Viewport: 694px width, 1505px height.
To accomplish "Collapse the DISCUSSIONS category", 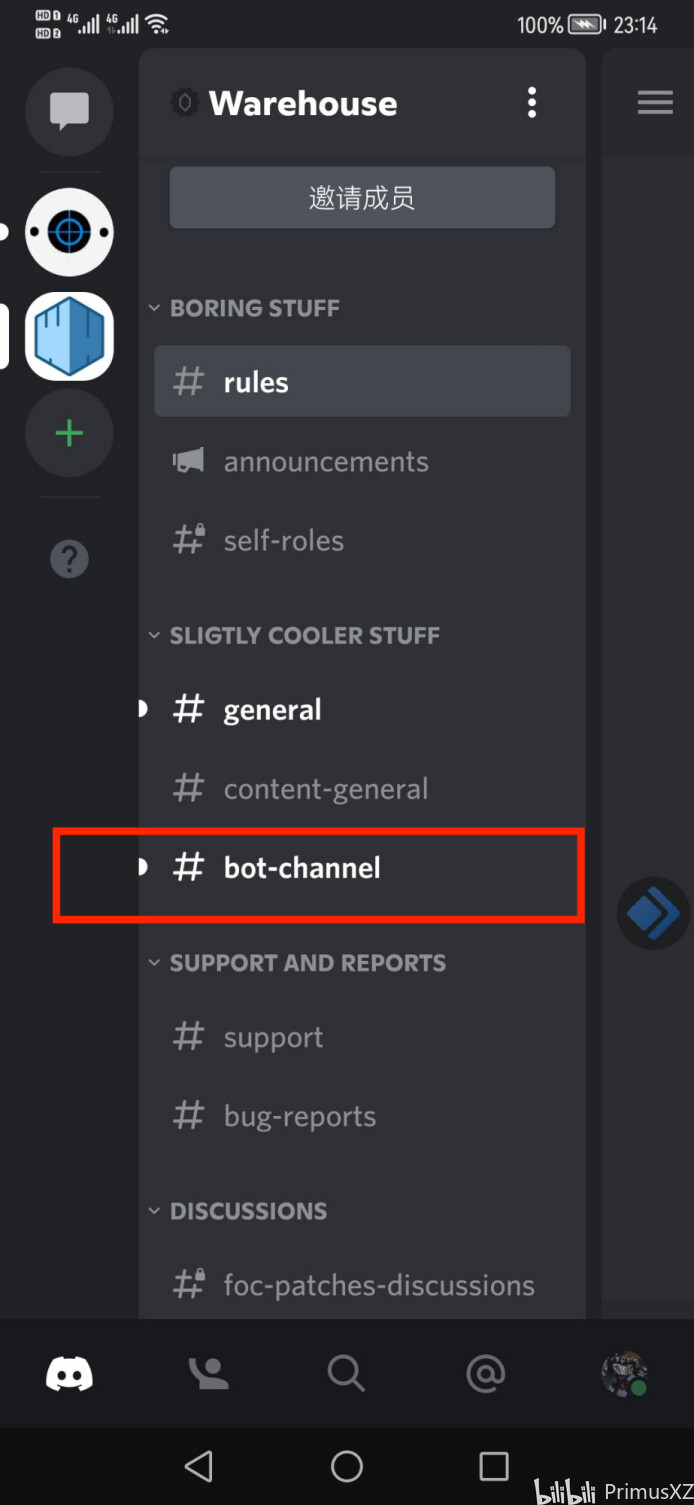I will point(238,1211).
